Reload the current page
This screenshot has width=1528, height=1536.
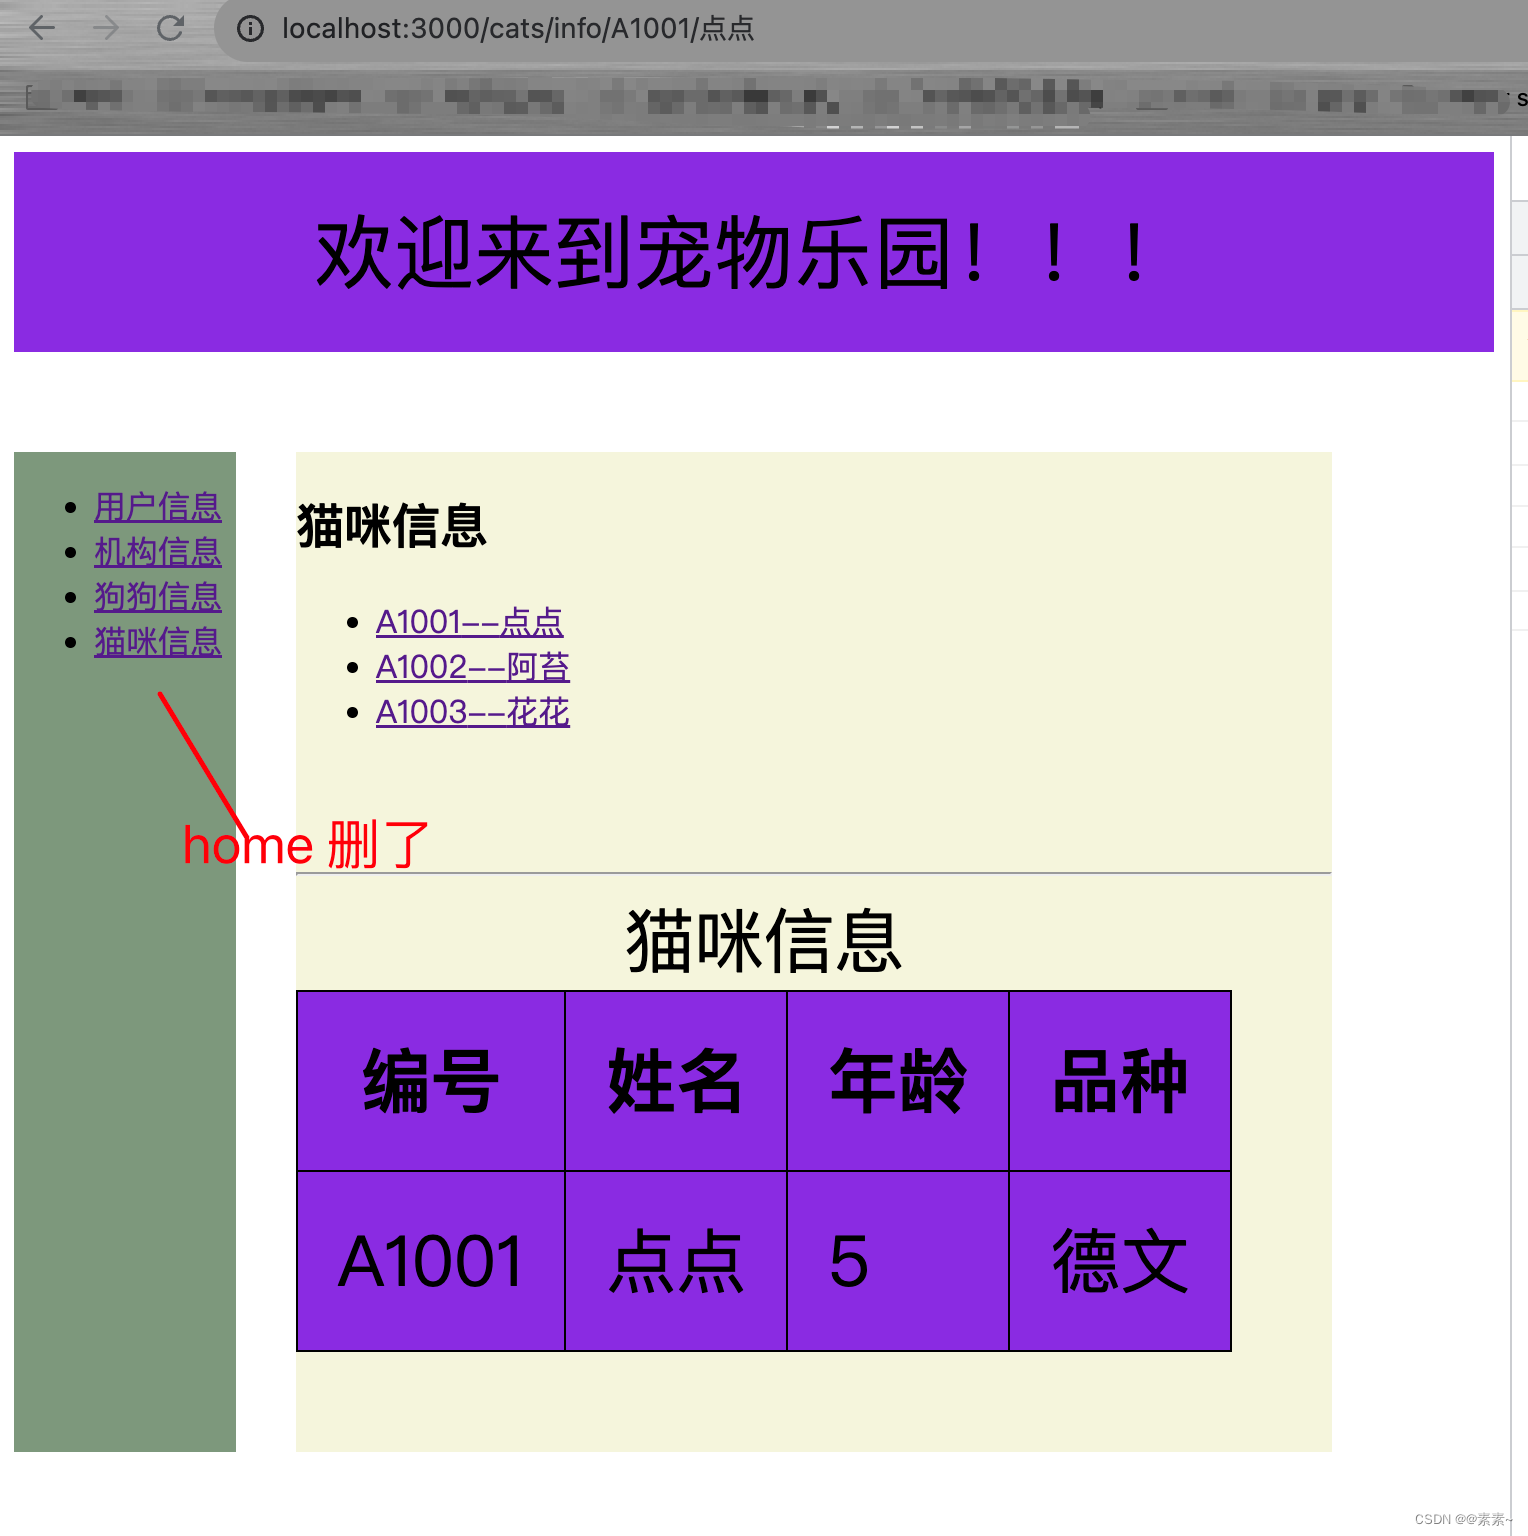pos(170,28)
